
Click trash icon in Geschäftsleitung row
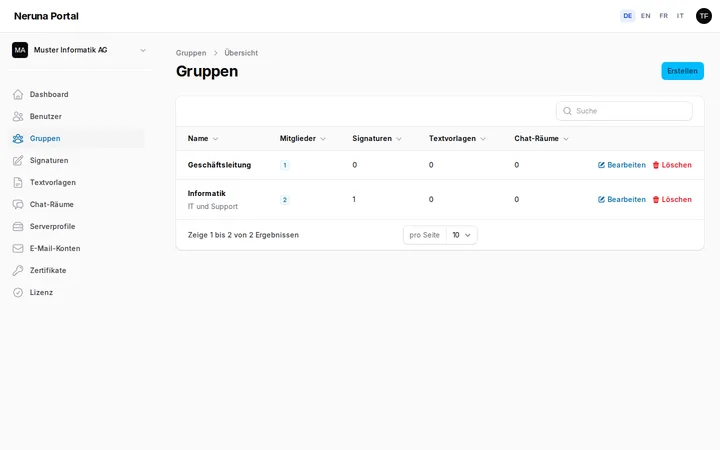pos(656,165)
